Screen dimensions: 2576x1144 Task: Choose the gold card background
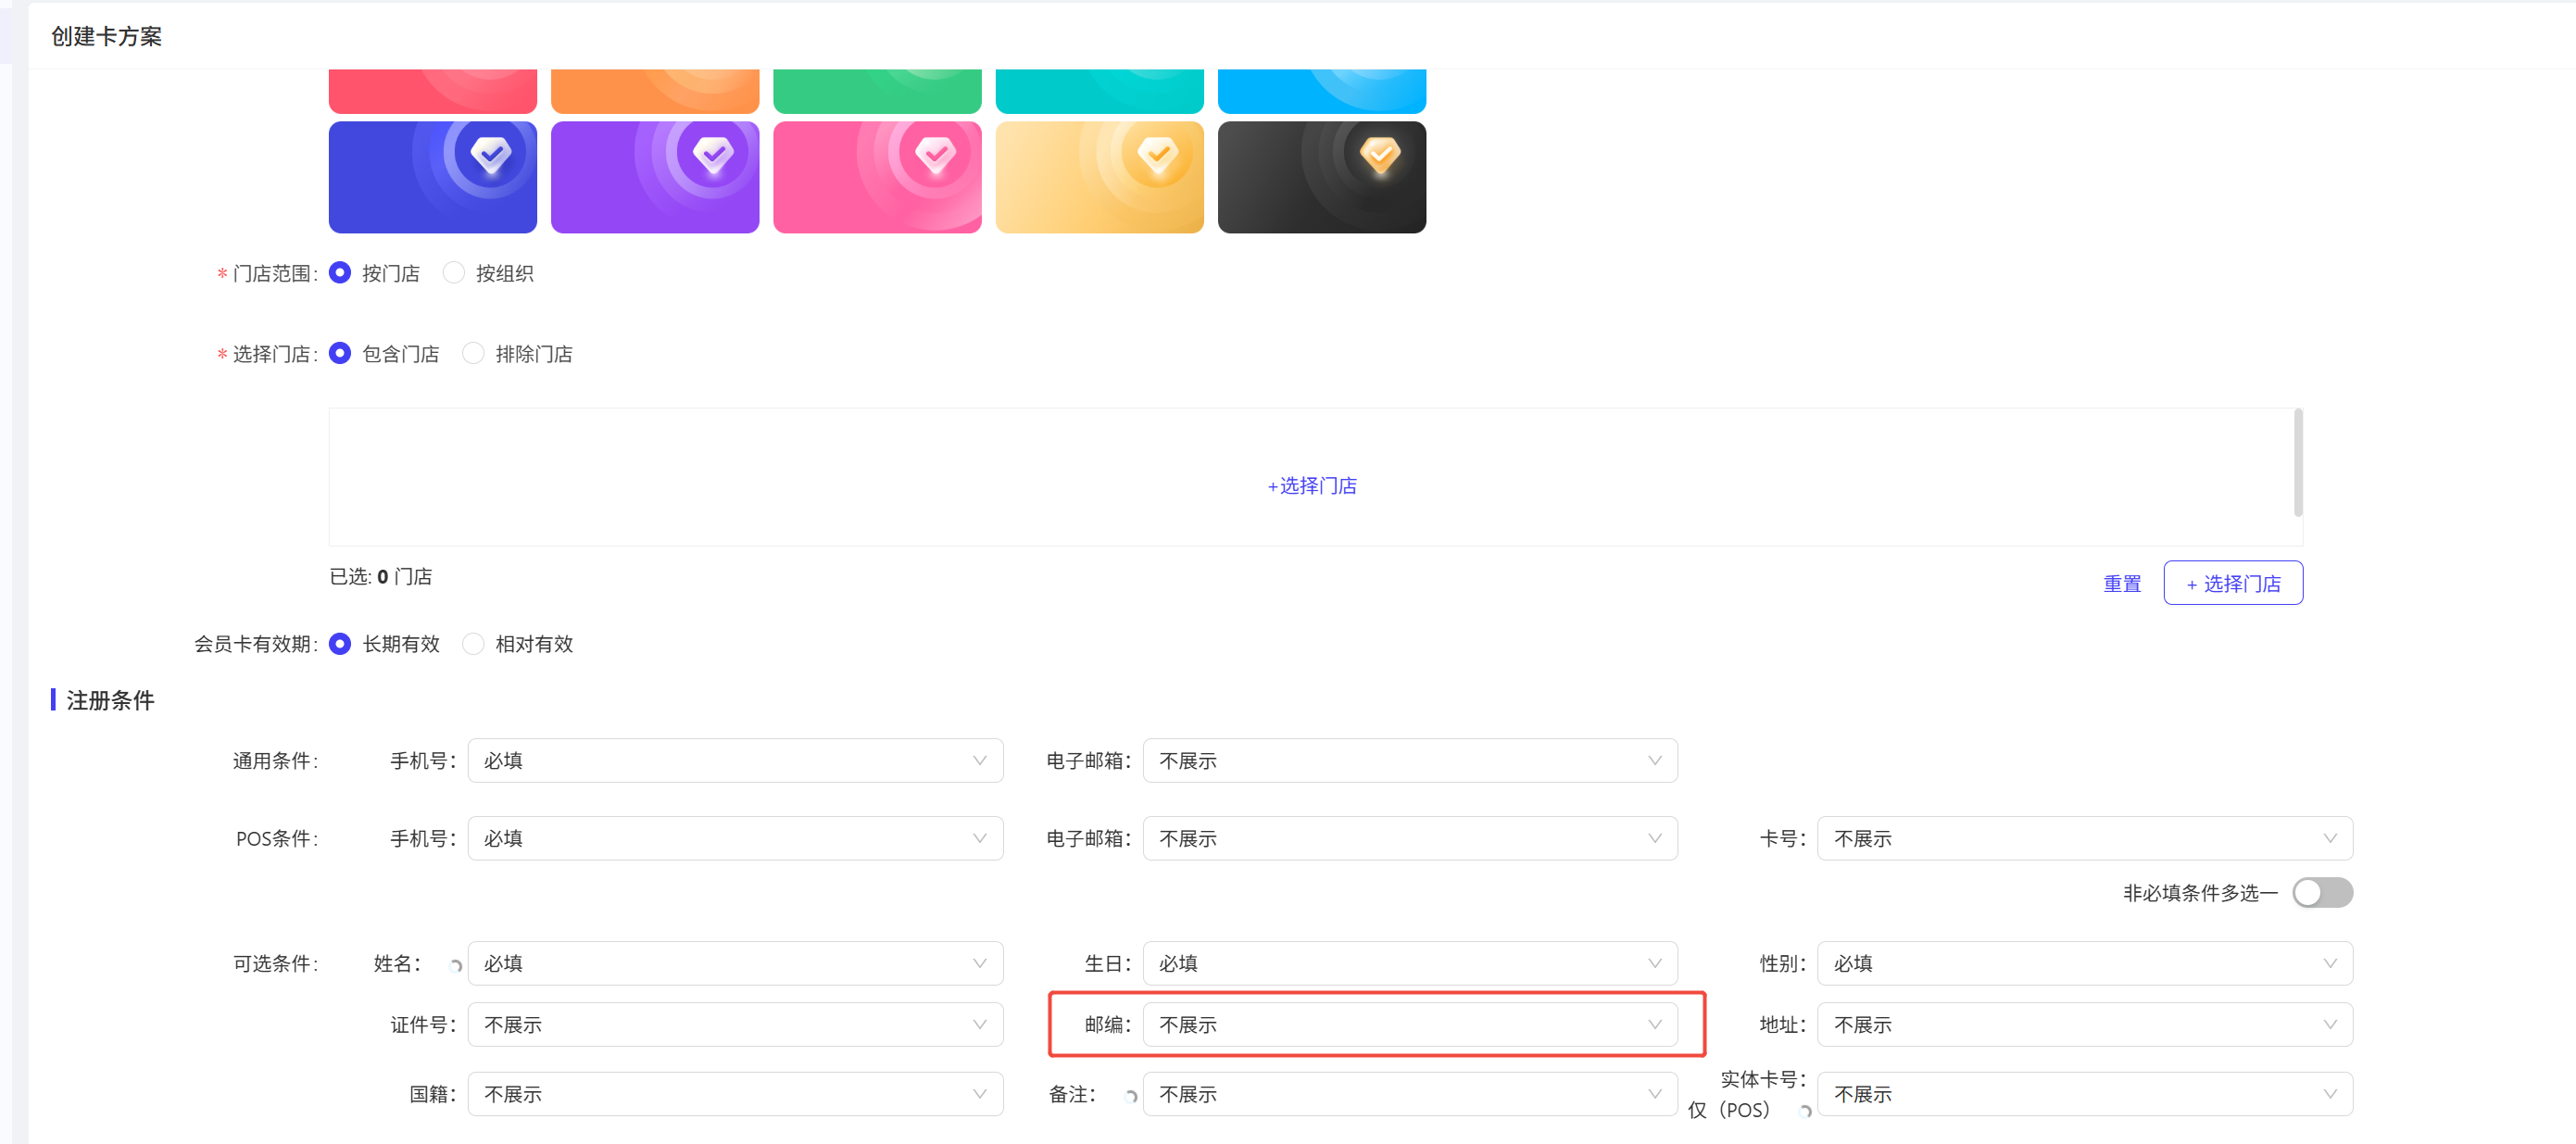(1099, 177)
